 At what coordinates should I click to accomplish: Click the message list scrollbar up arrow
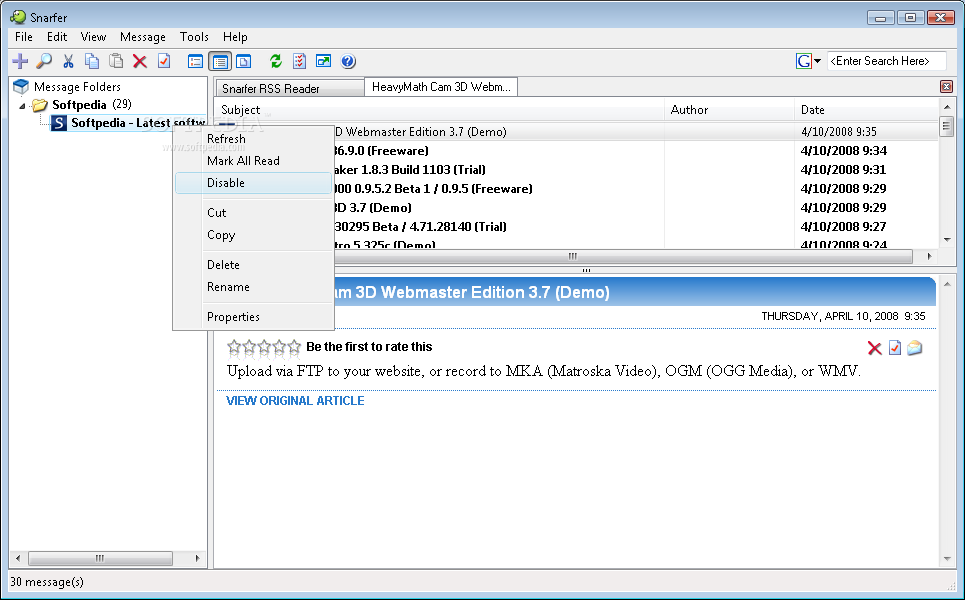(947, 107)
